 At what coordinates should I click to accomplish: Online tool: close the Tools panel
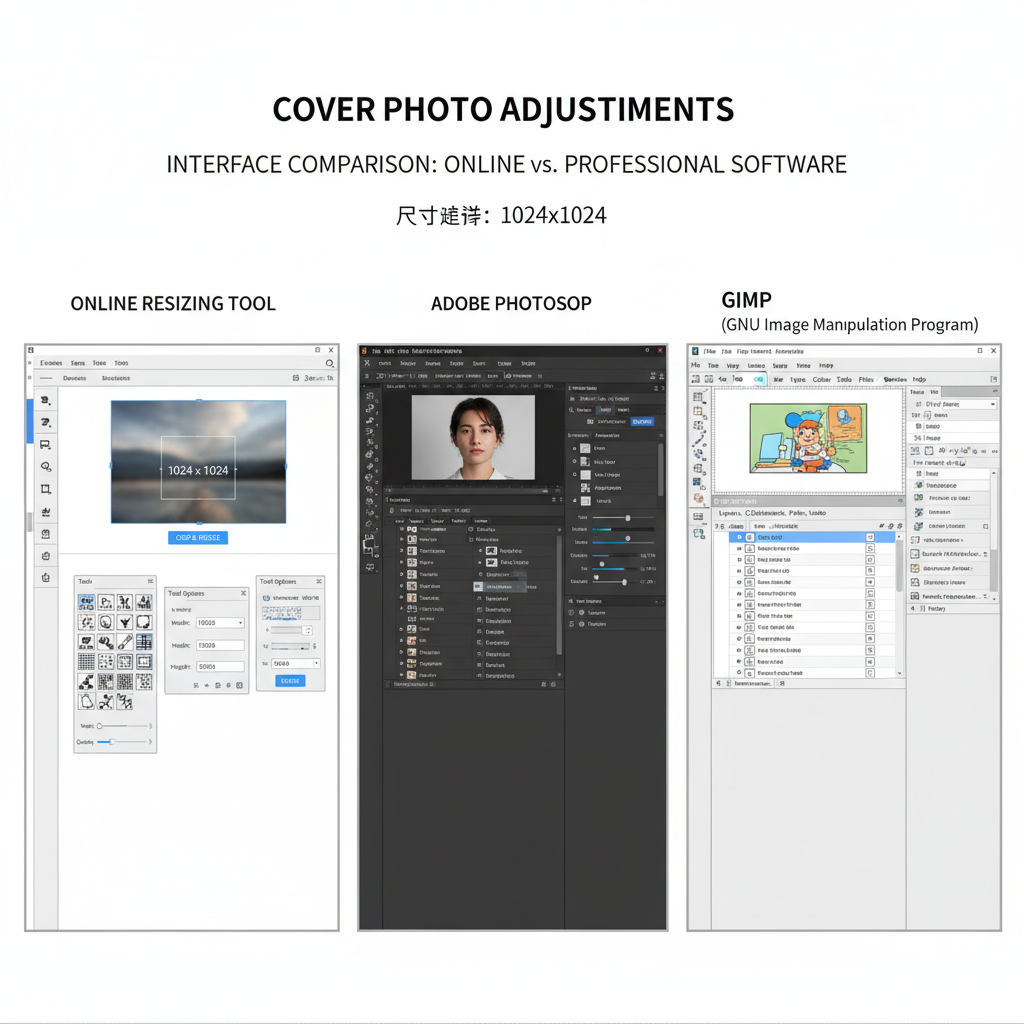(x=150, y=581)
